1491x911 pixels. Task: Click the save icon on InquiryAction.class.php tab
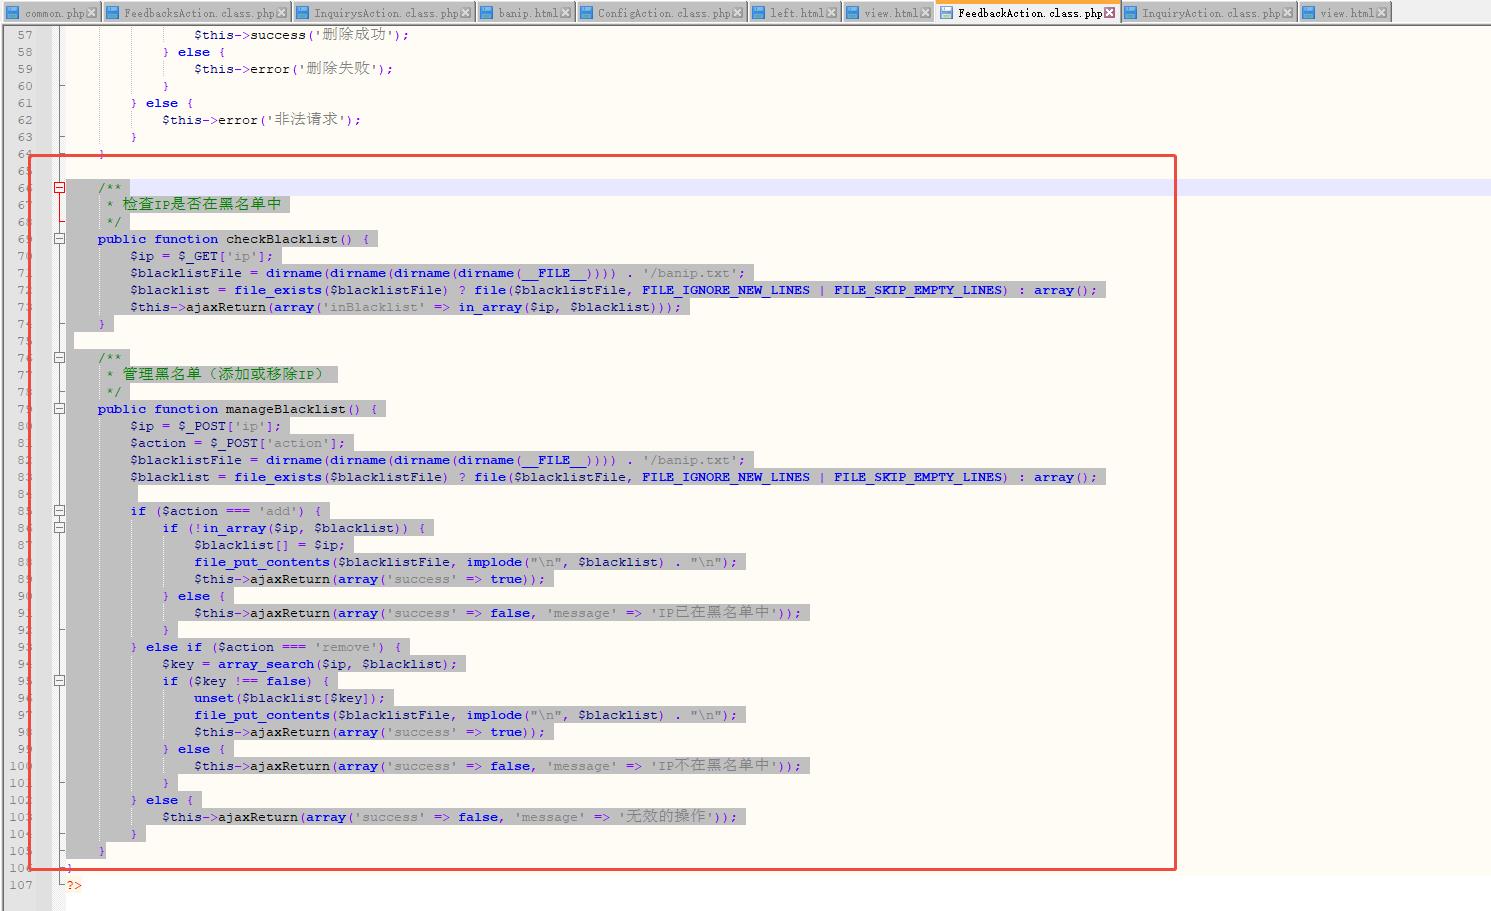(1131, 13)
